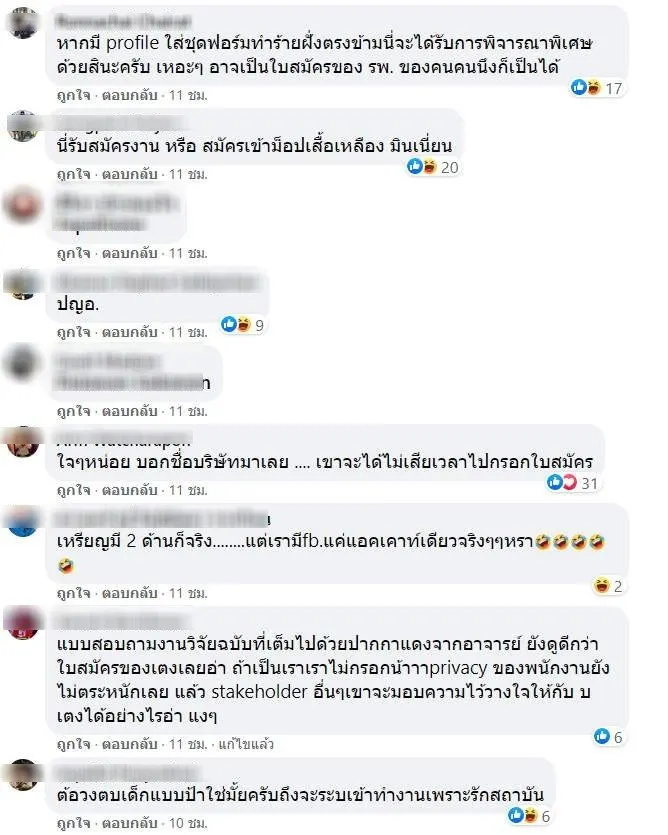Click the avatar beside the 'เหรียญมี 2 ด้าน' comment

pyautogui.click(x=22, y=521)
